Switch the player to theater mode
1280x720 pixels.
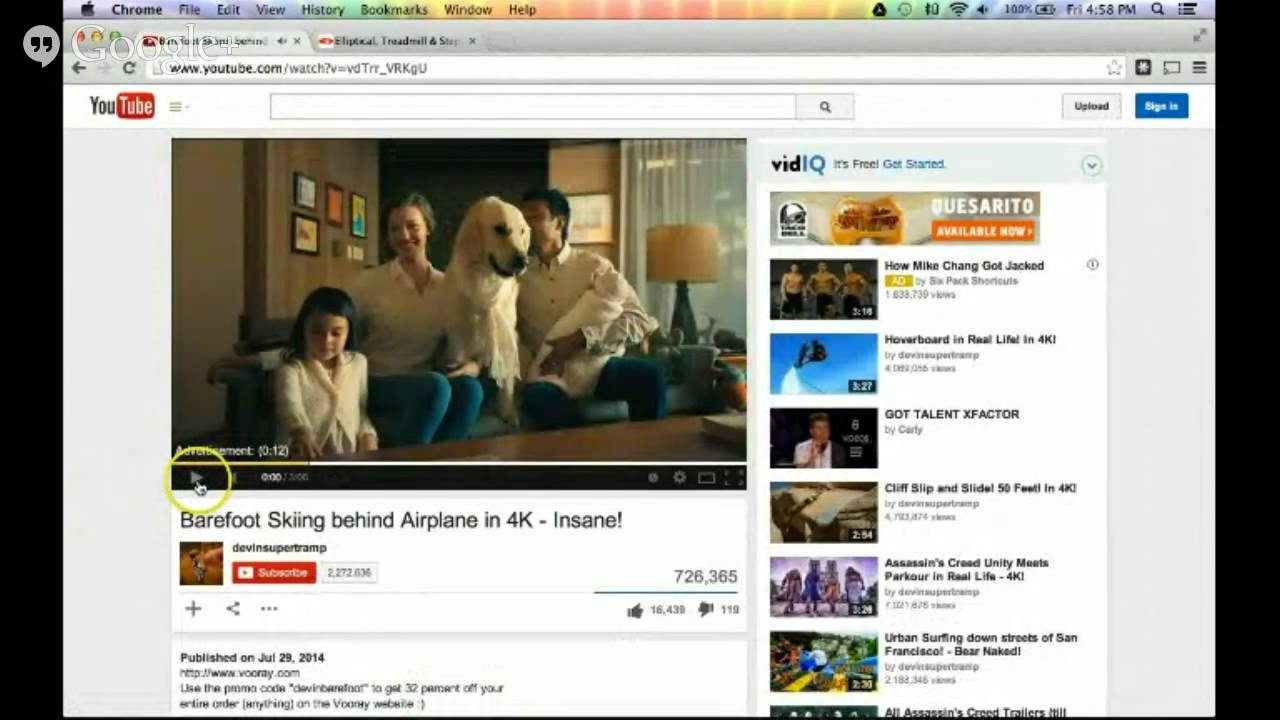[x=706, y=478]
